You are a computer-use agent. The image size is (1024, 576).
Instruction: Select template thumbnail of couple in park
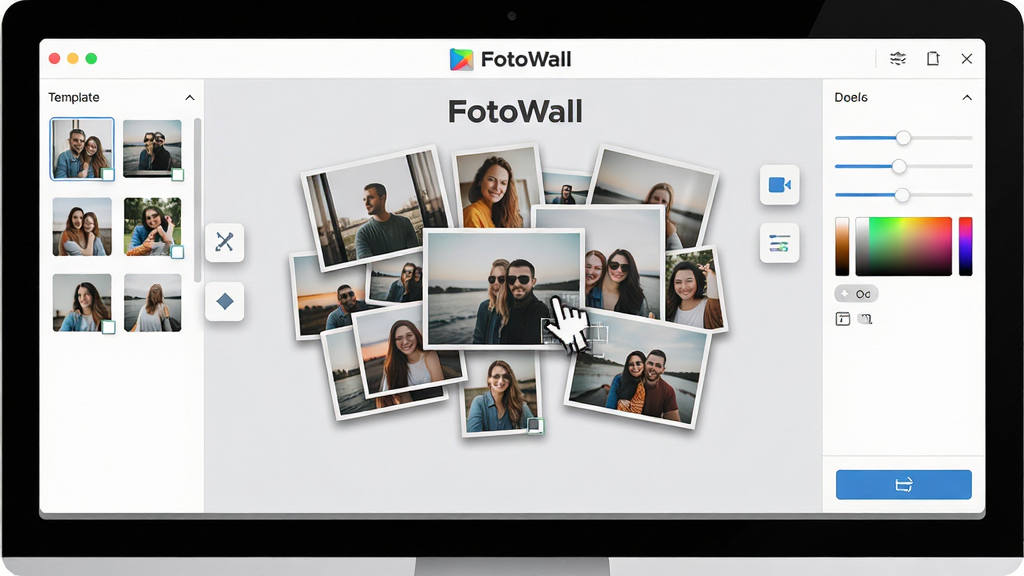point(152,227)
